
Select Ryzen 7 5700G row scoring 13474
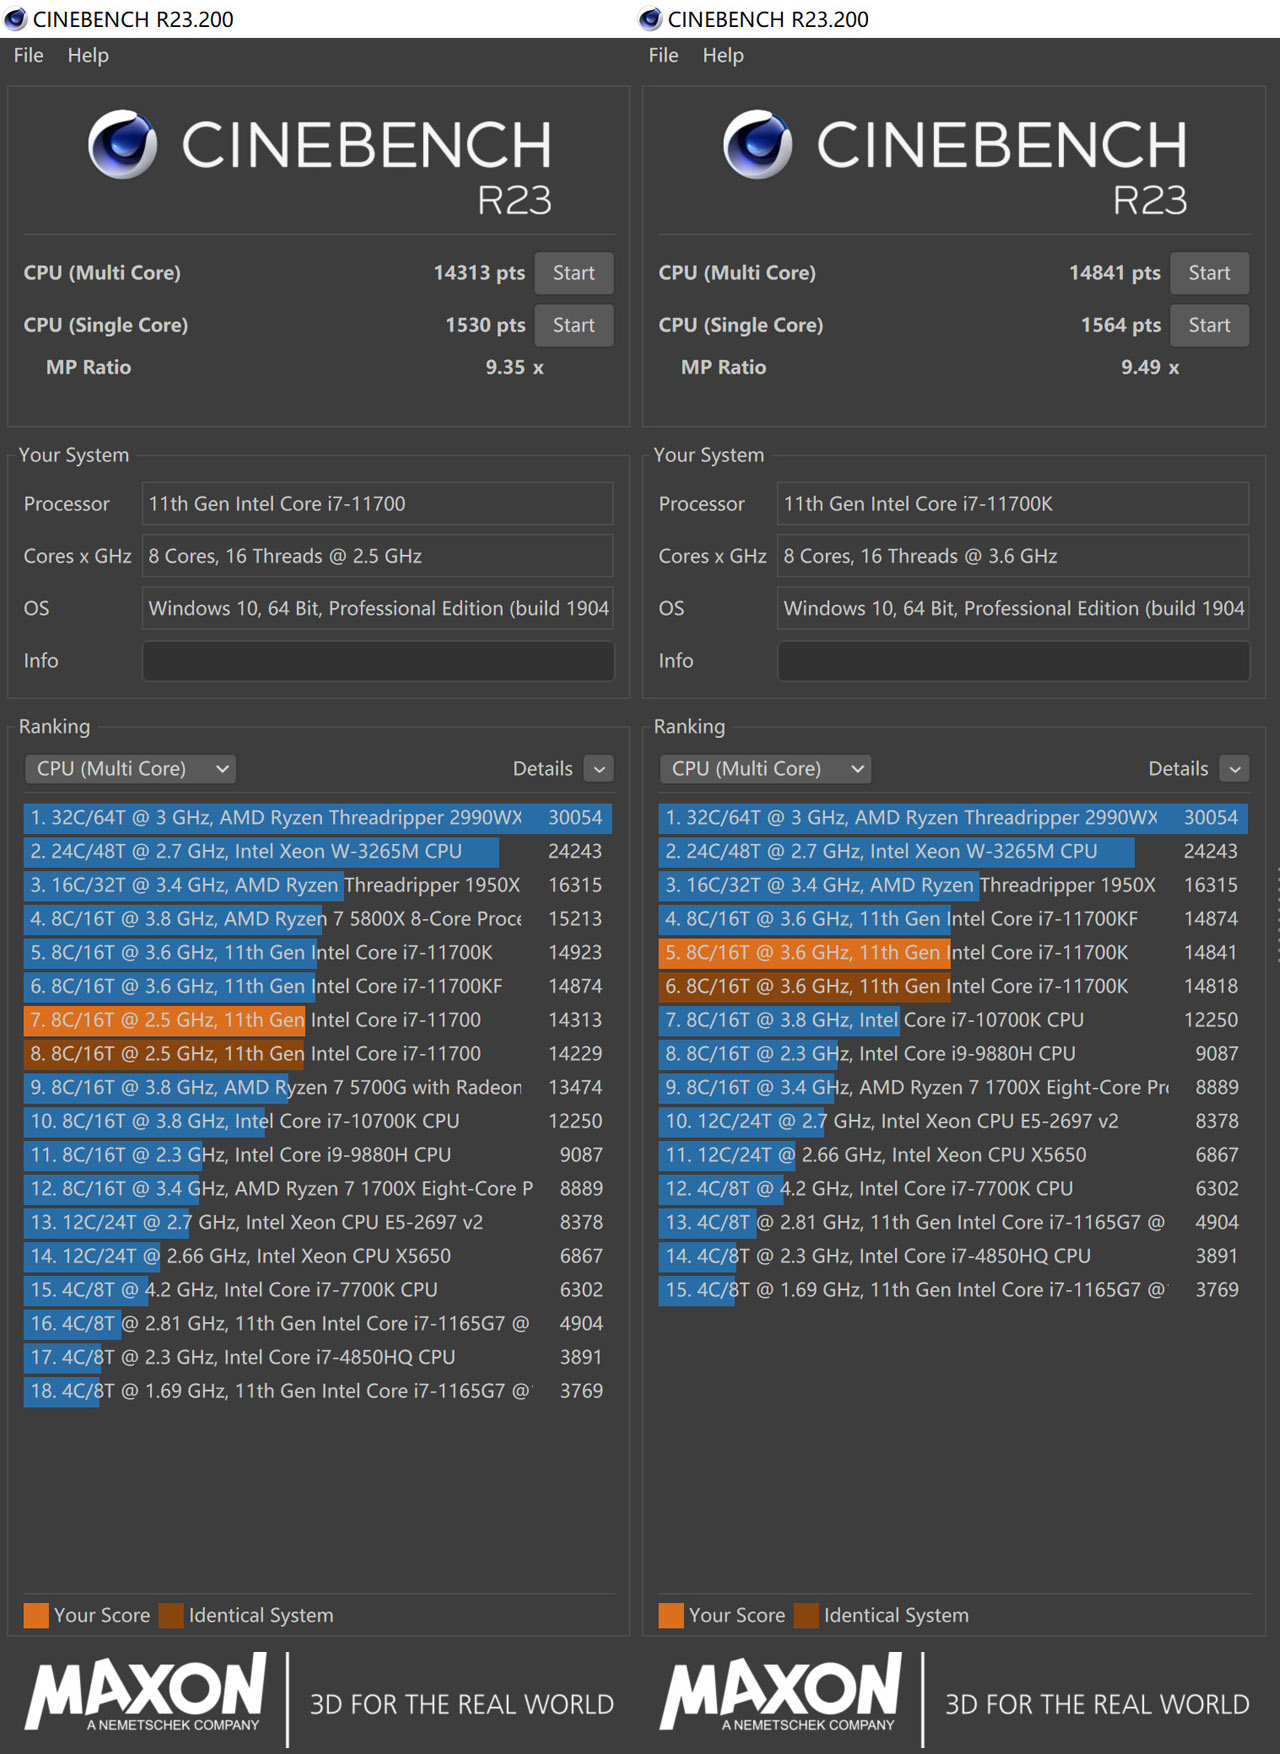(318, 1088)
